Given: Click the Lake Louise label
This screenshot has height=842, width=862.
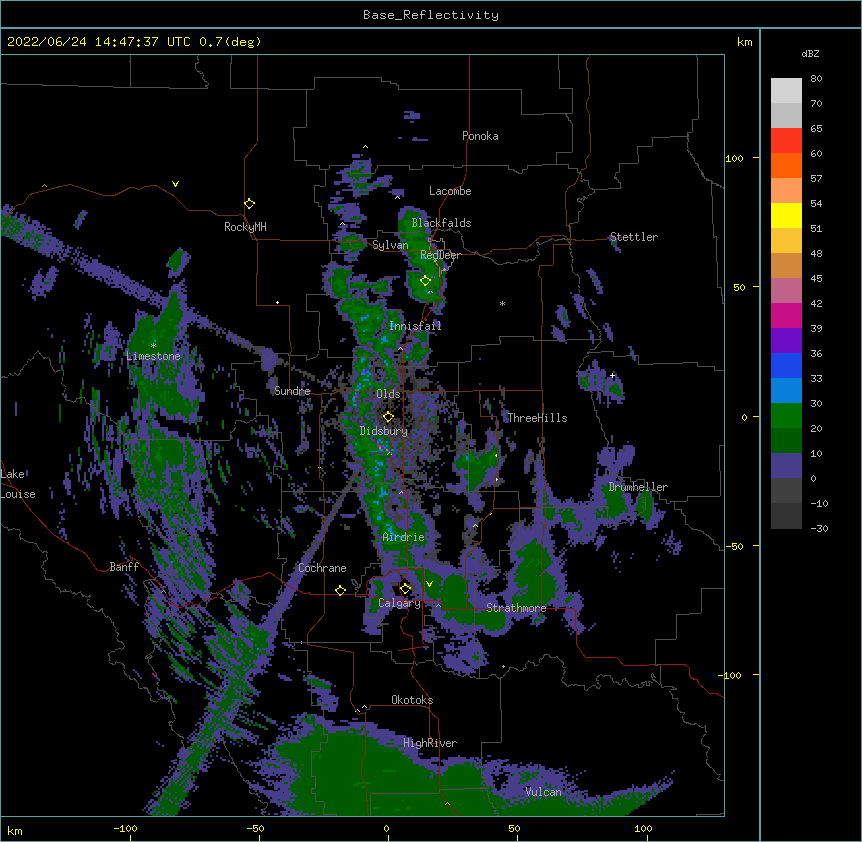Looking at the screenshot, I should (16, 484).
